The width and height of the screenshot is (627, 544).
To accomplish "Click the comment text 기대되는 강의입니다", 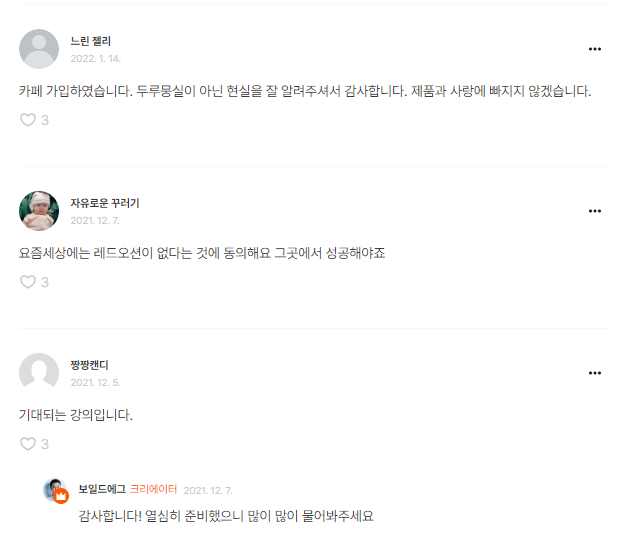I will click(x=76, y=414).
